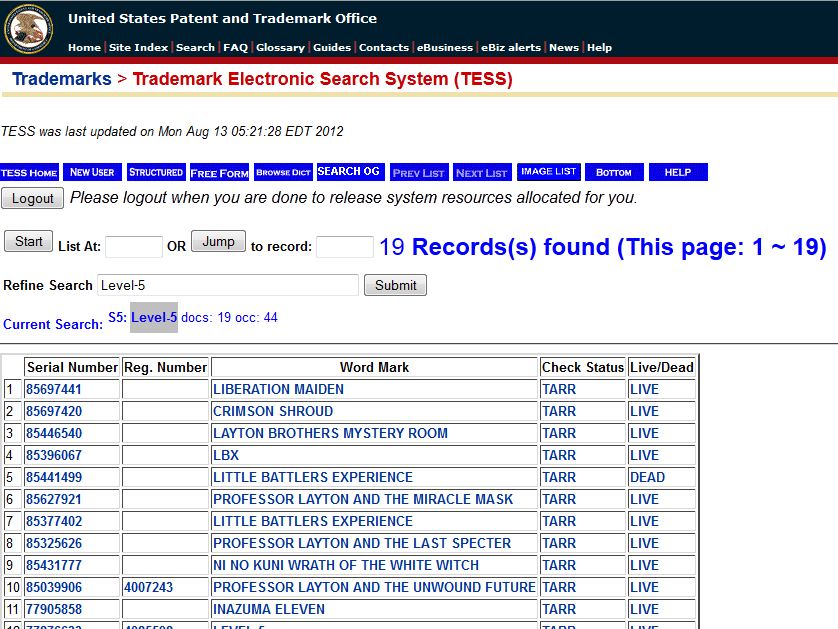
Task: Check TARR status for INAZUMA ELEVEN
Action: [x=559, y=609]
